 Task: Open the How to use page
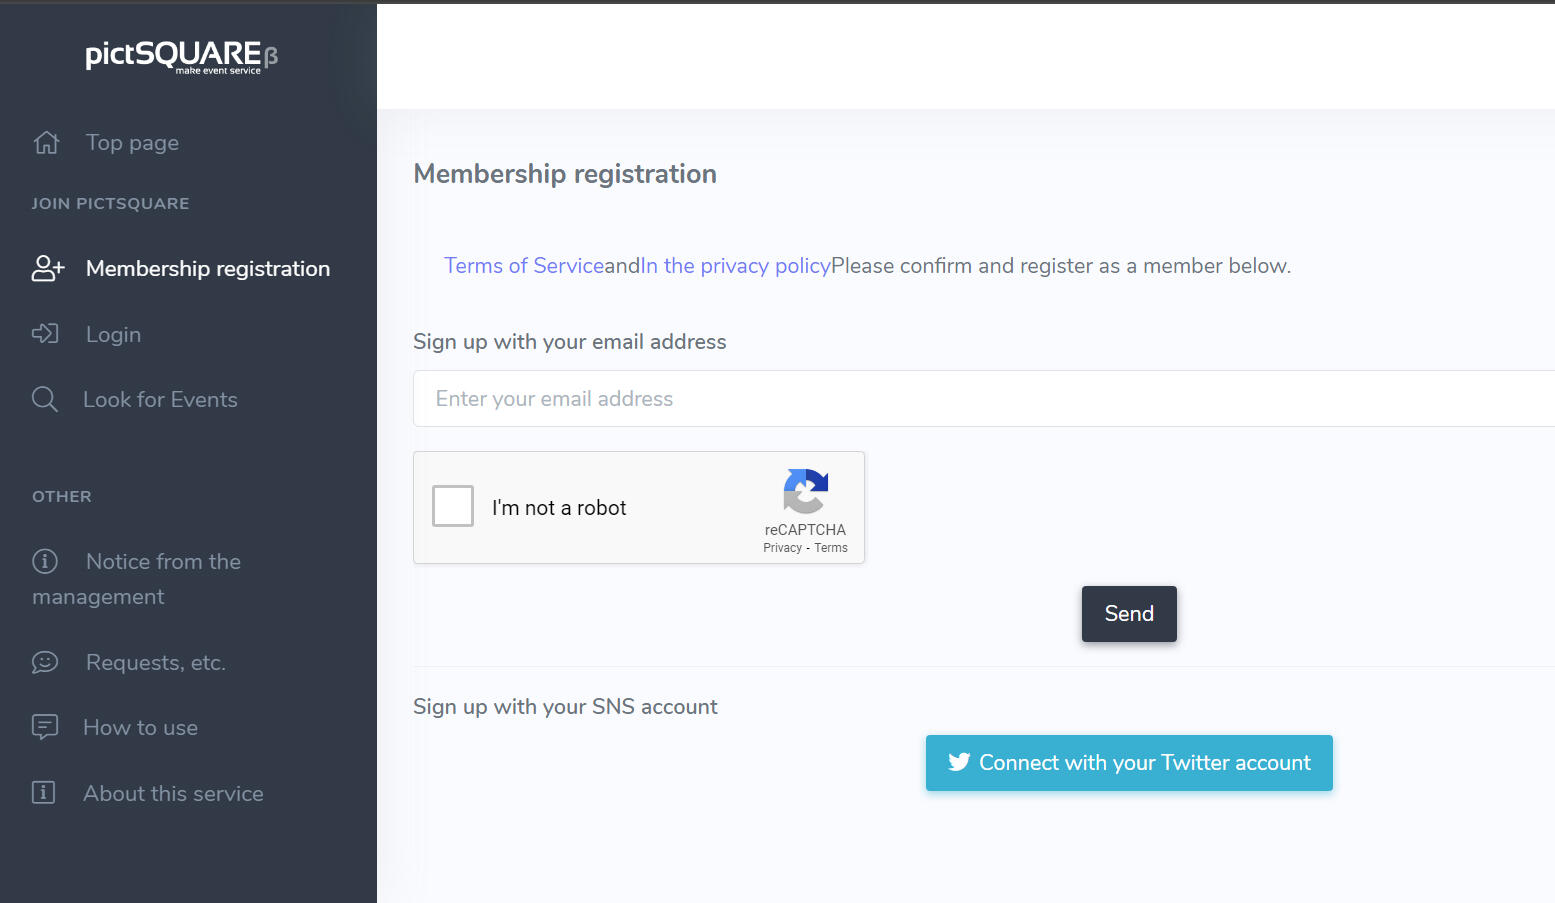point(140,728)
